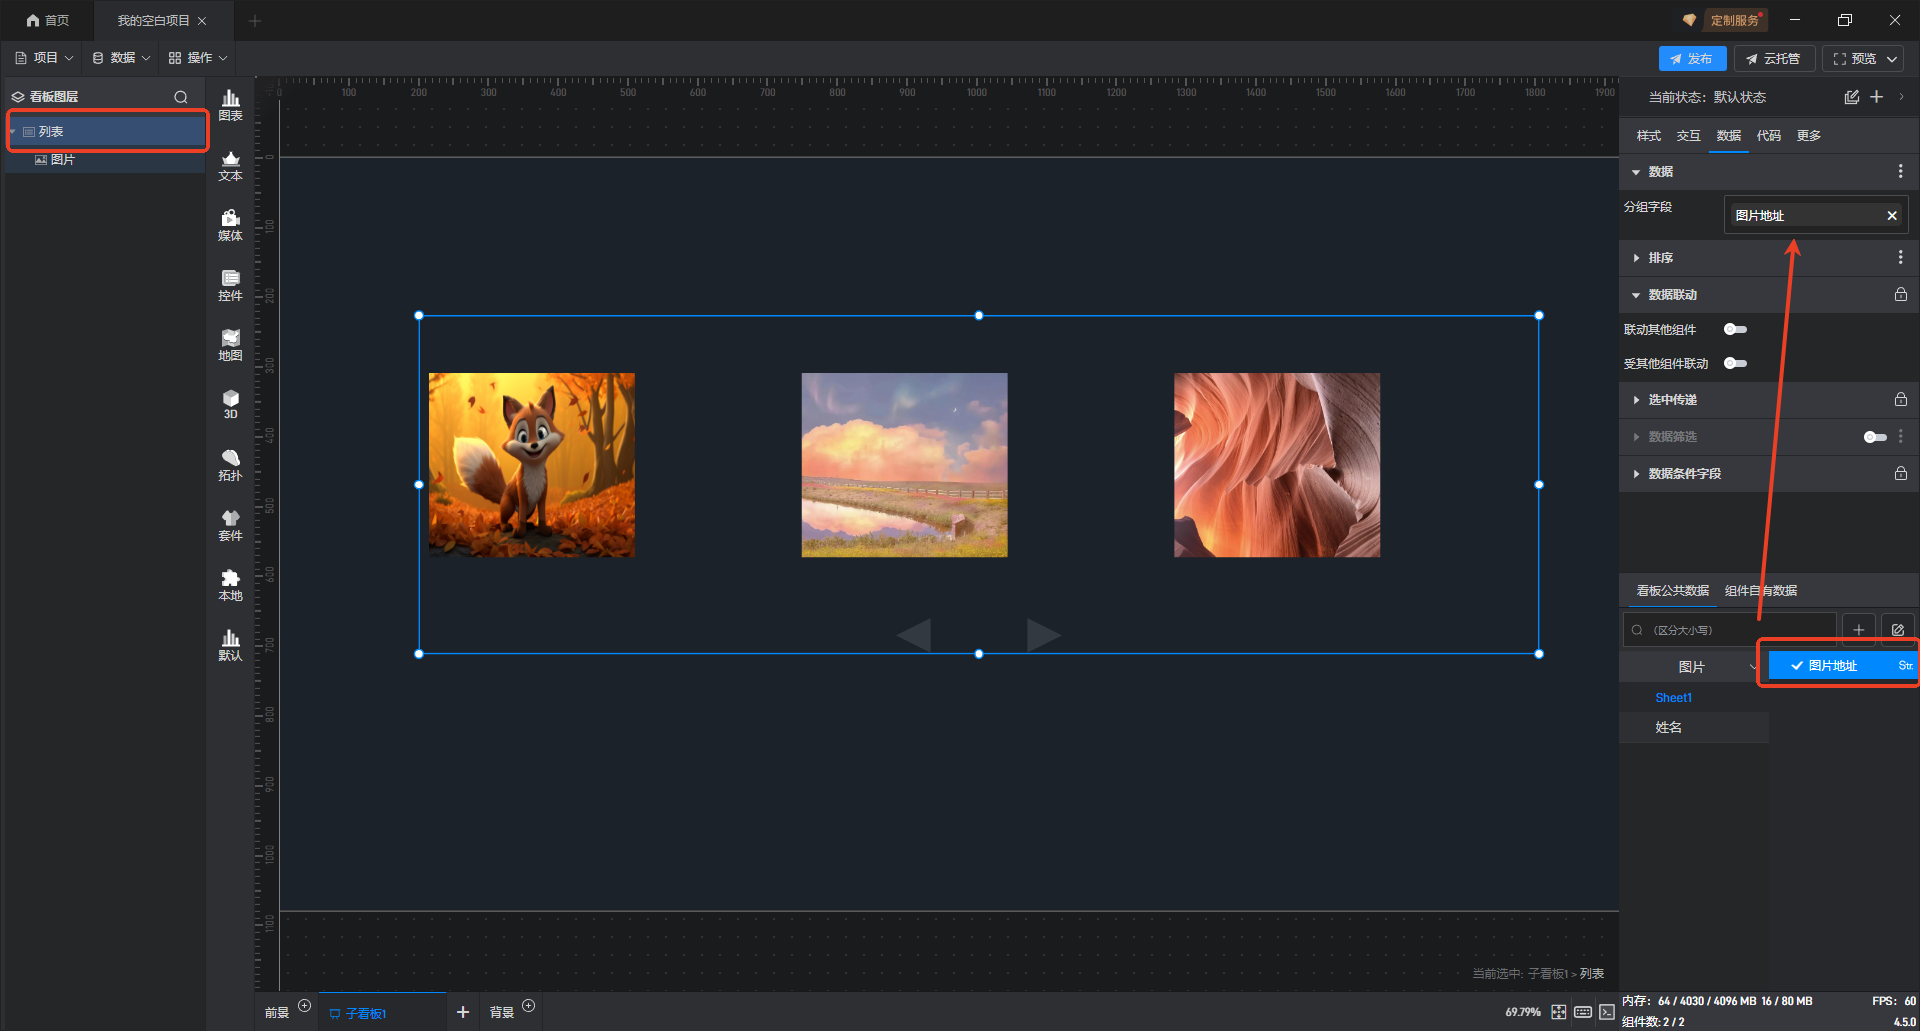
Task: Open the 地图 map component category
Action: (x=230, y=345)
